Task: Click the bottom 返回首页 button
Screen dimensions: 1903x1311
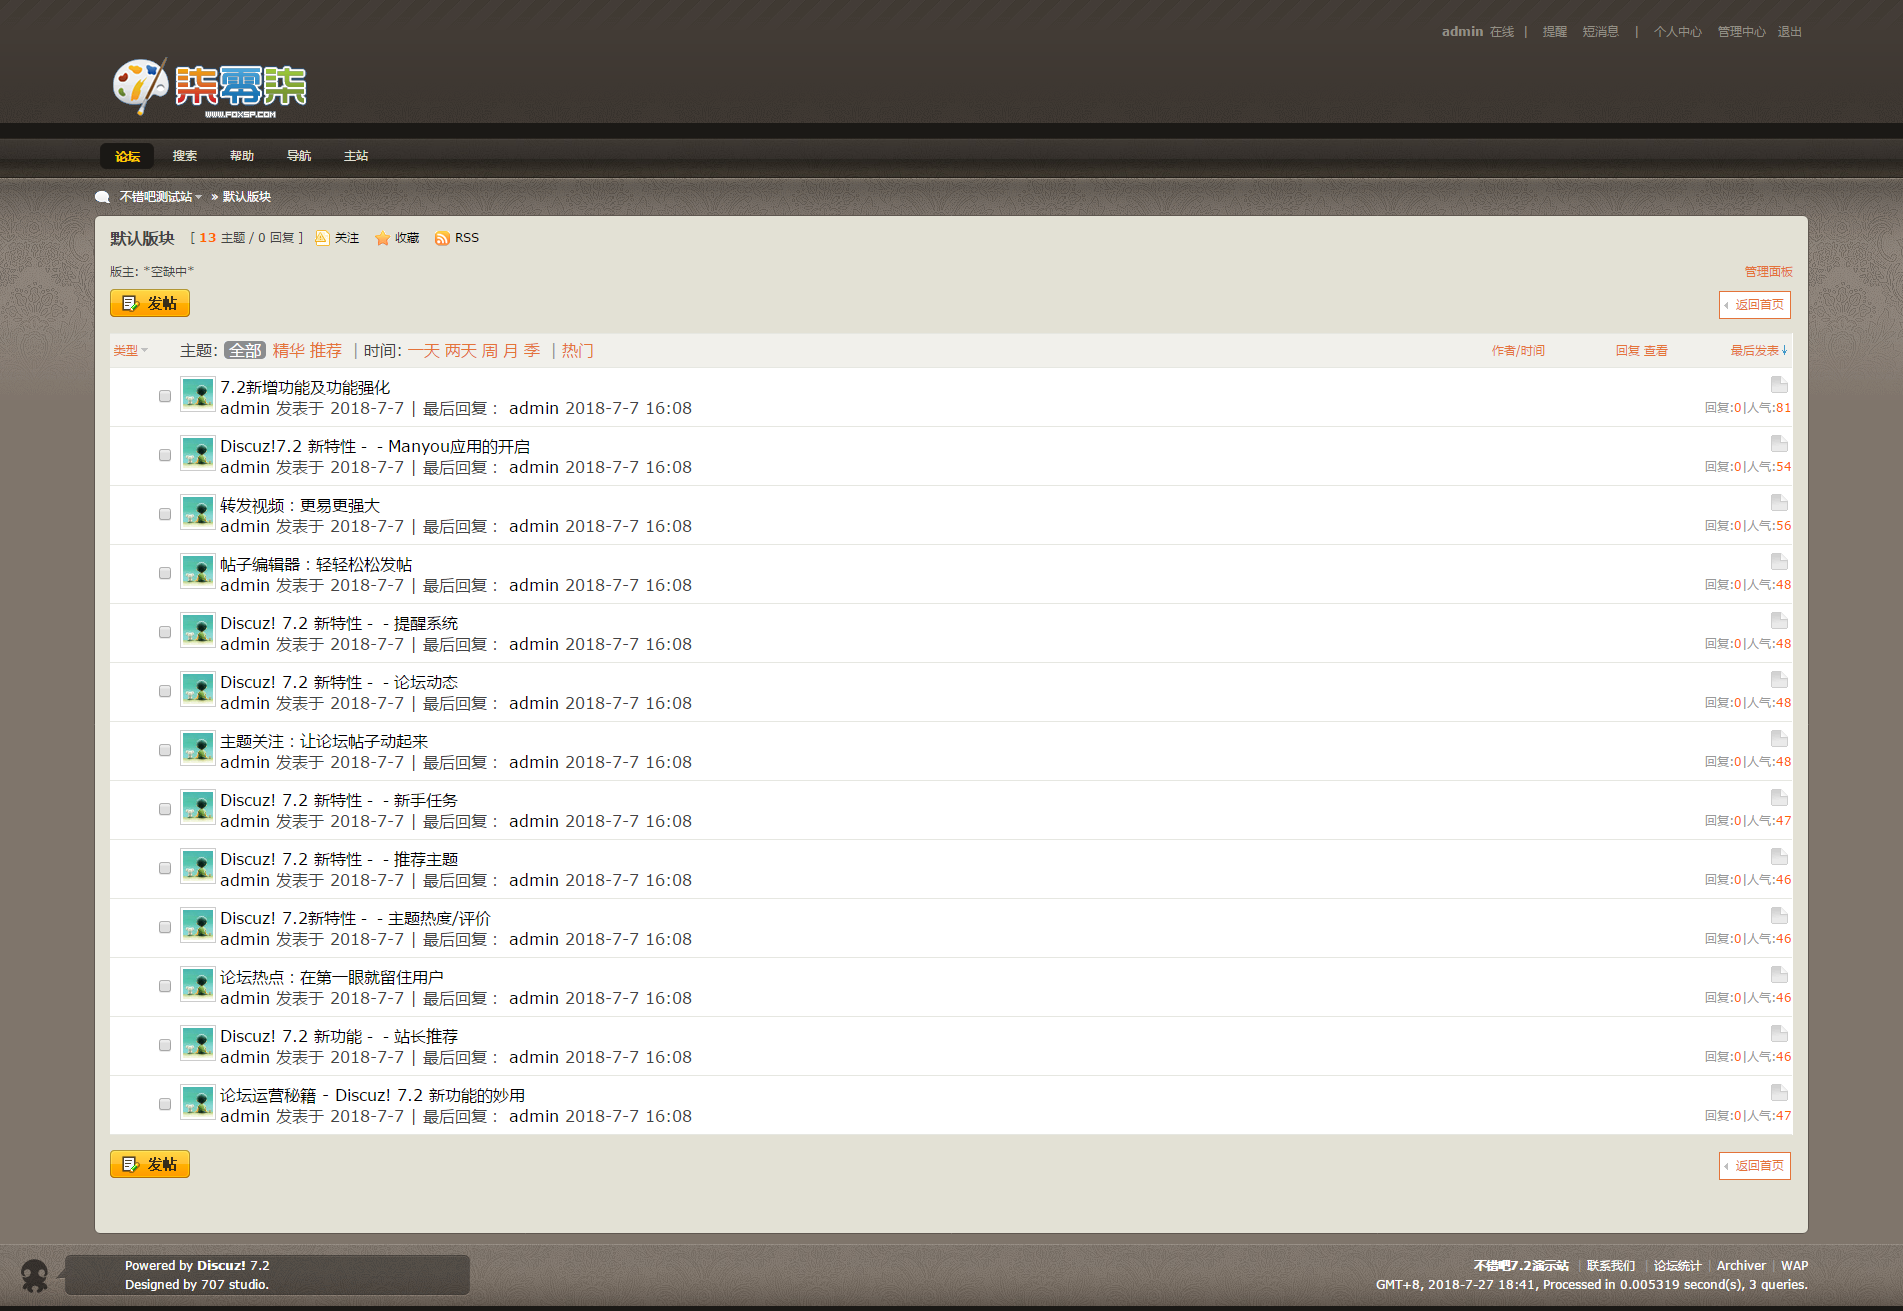Action: coord(1755,1166)
